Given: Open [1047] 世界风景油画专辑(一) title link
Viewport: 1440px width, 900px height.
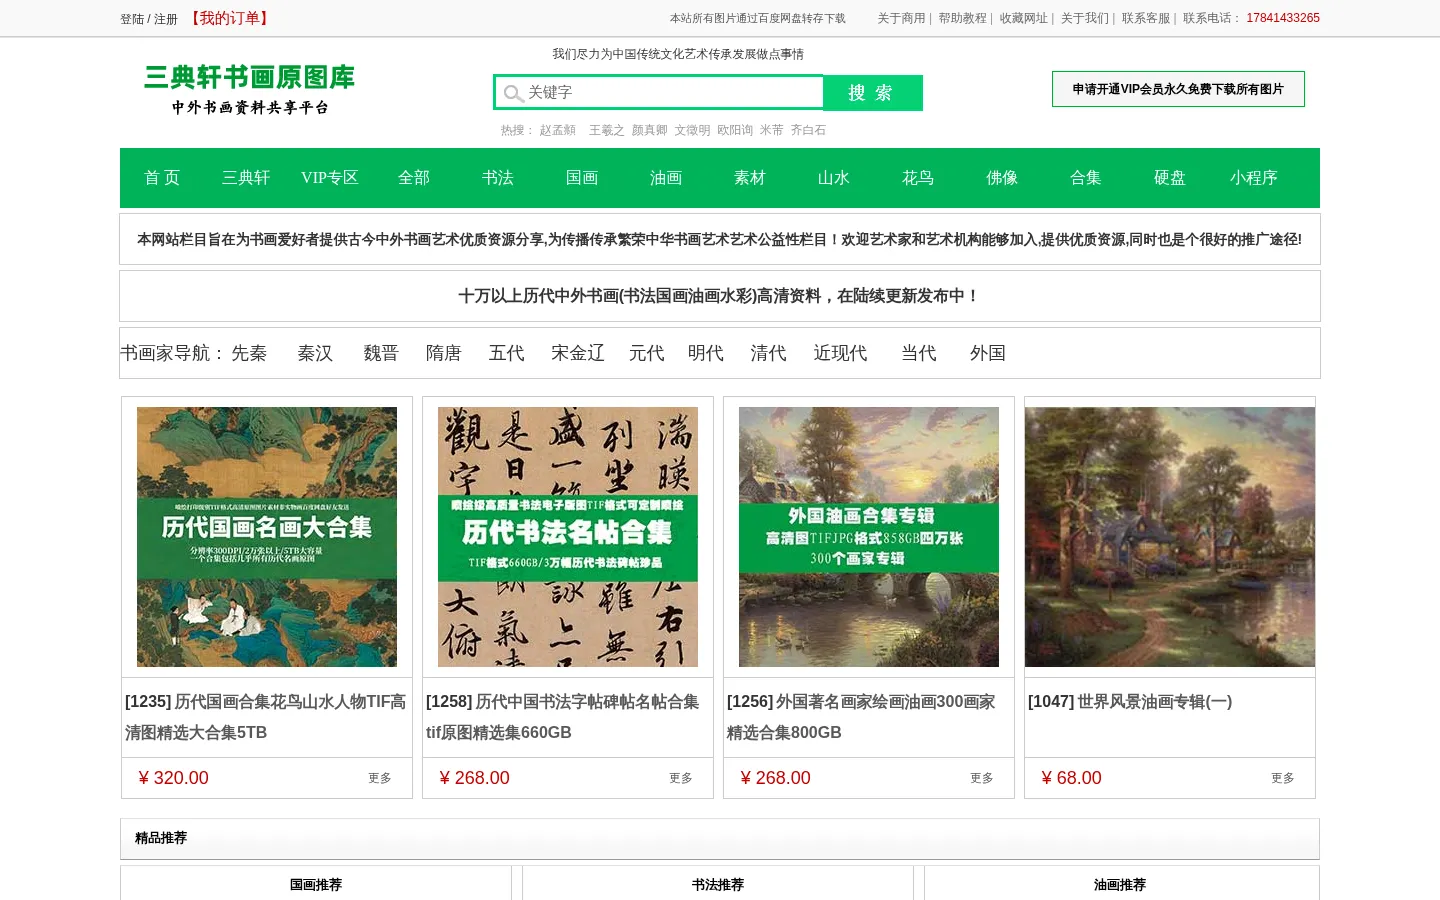Looking at the screenshot, I should pos(1130,702).
